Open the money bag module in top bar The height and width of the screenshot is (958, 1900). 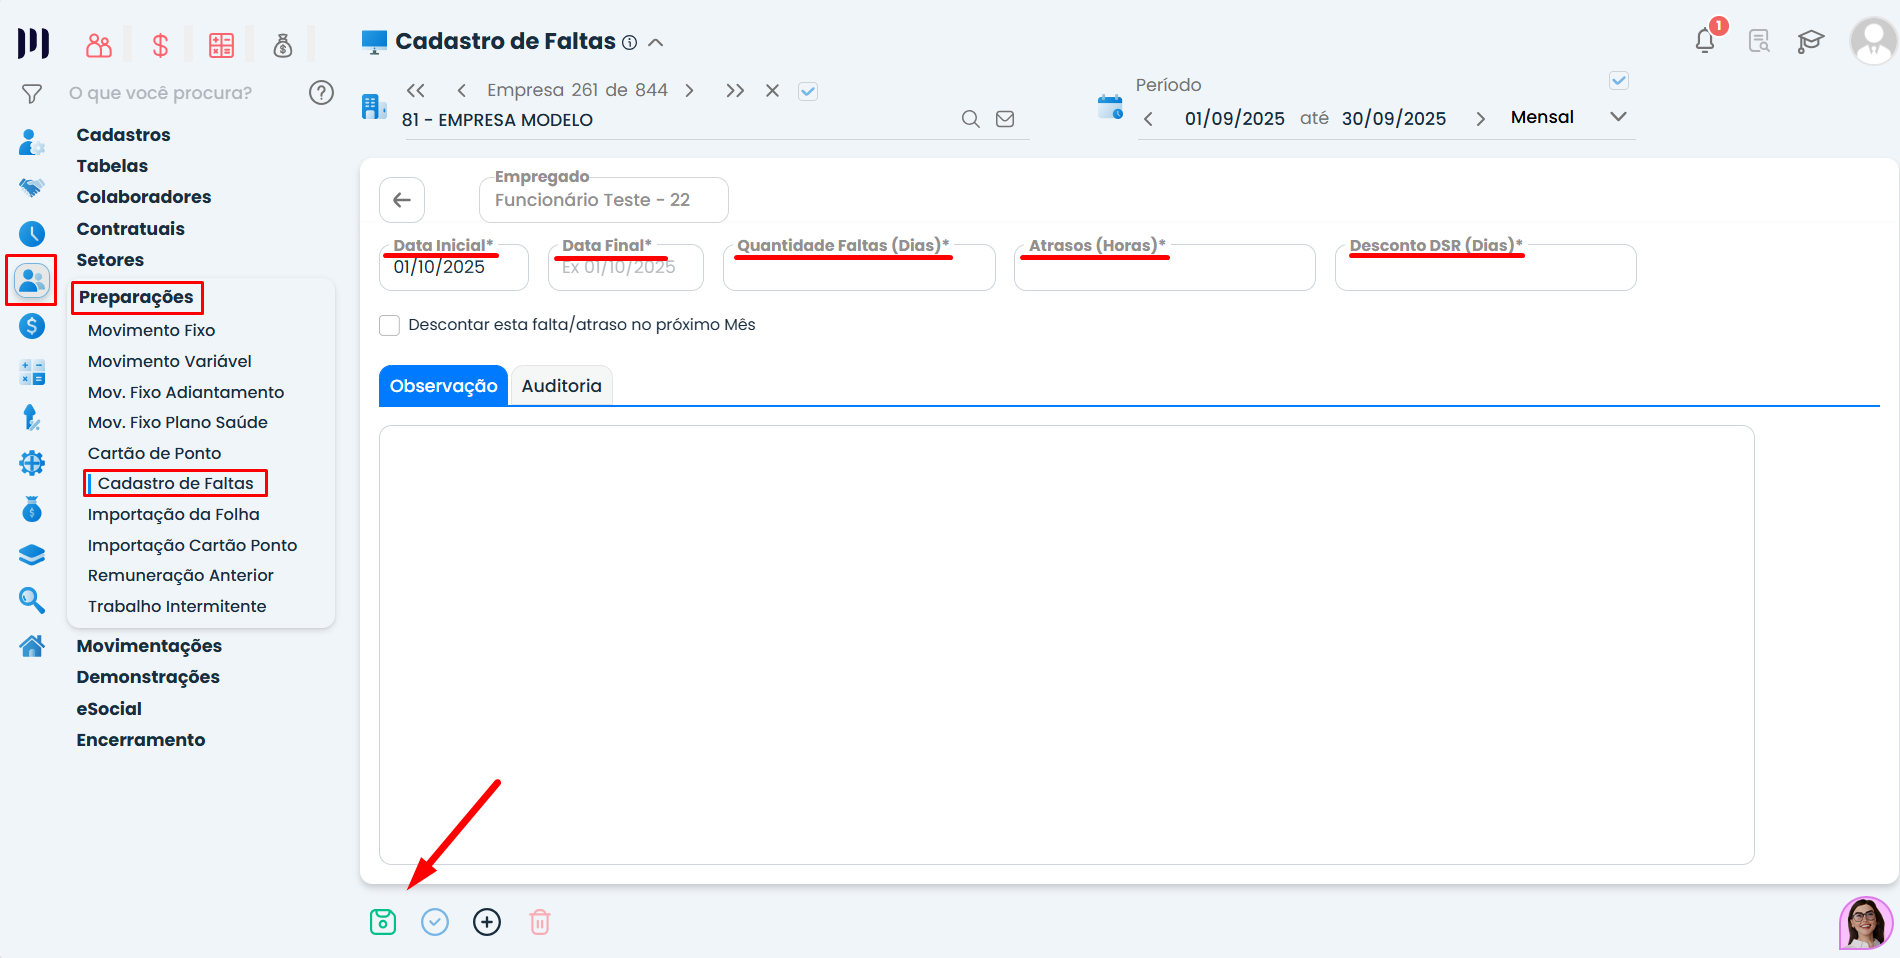(283, 45)
